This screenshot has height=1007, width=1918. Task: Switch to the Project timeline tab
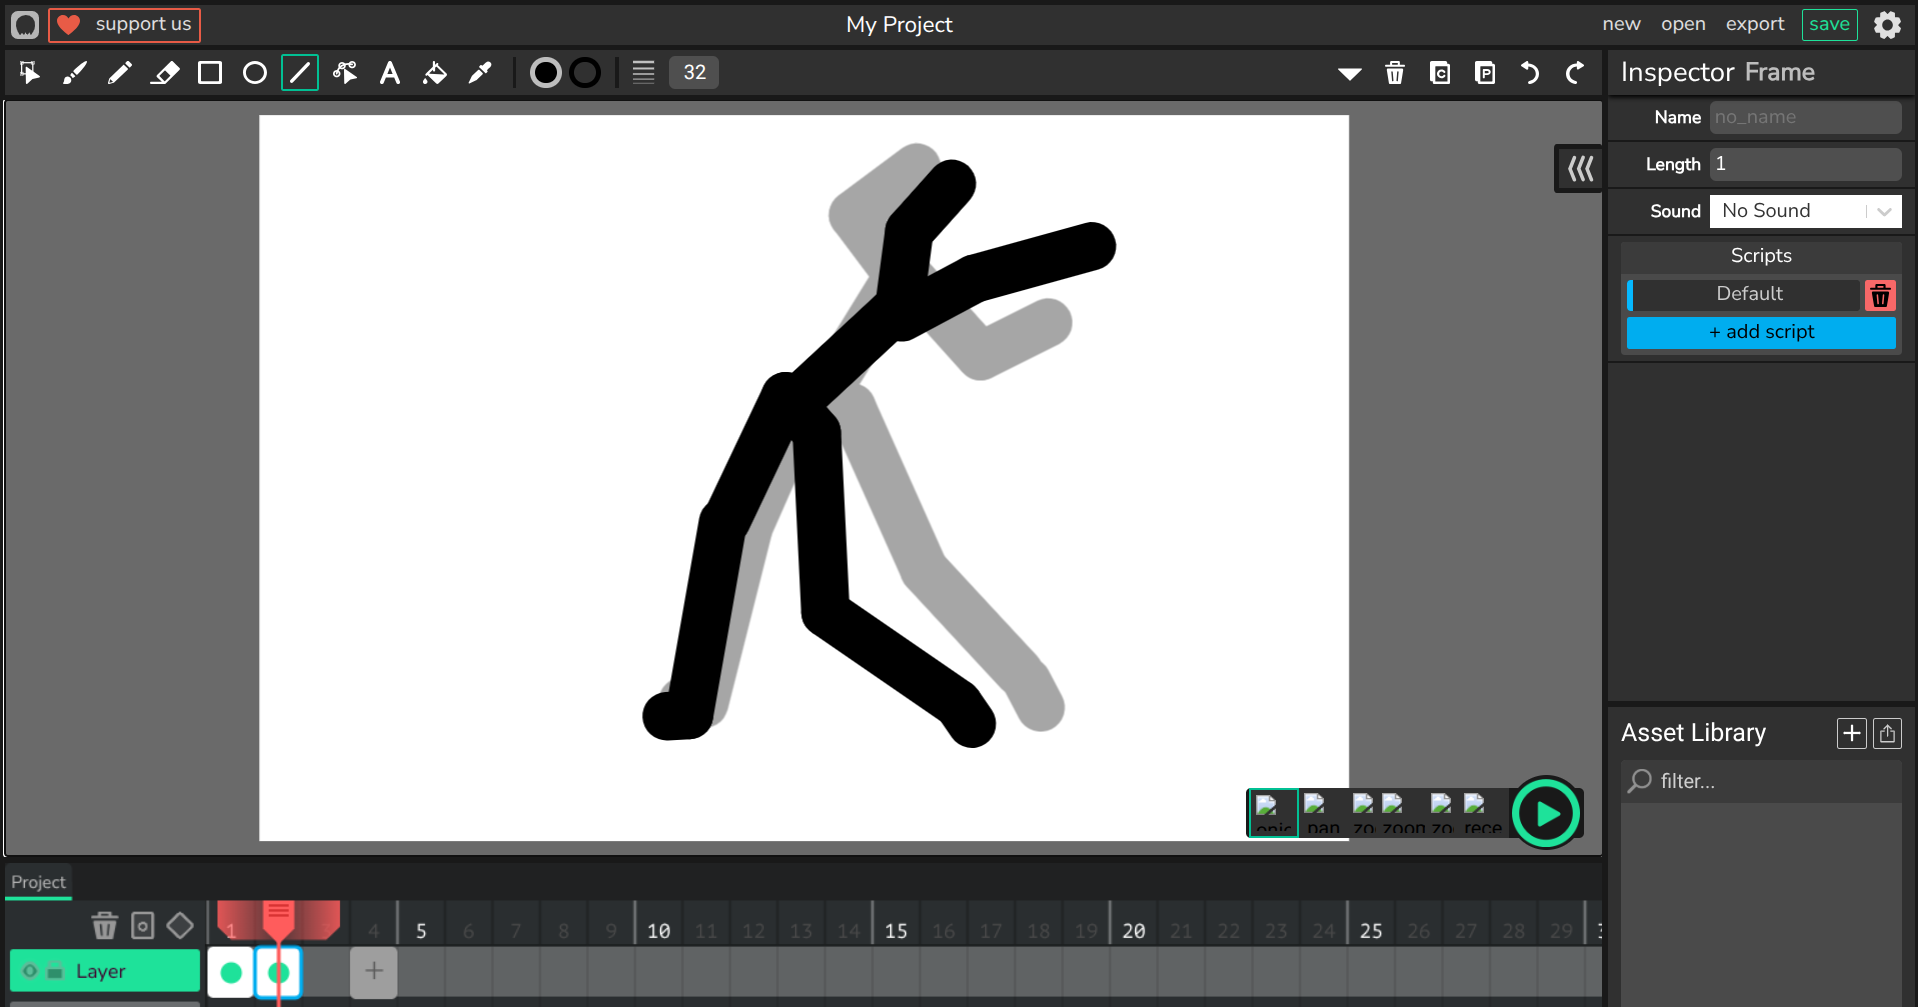38,882
